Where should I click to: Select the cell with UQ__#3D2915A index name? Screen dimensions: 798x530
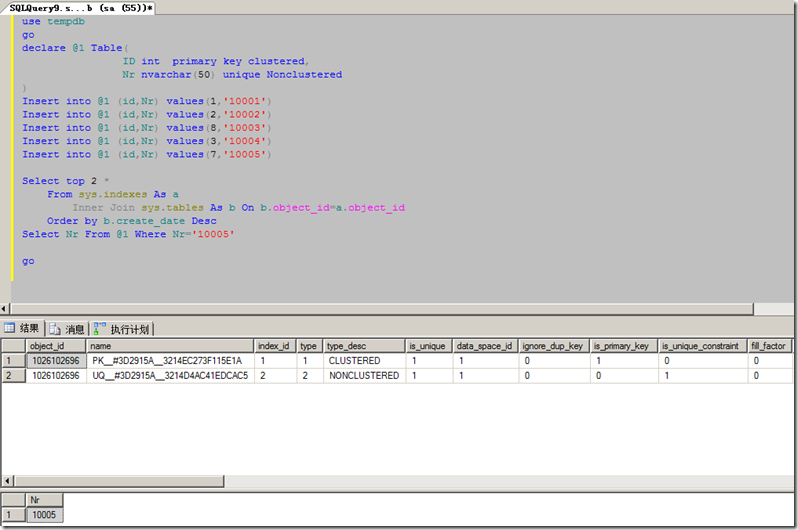pyautogui.click(x=169, y=376)
